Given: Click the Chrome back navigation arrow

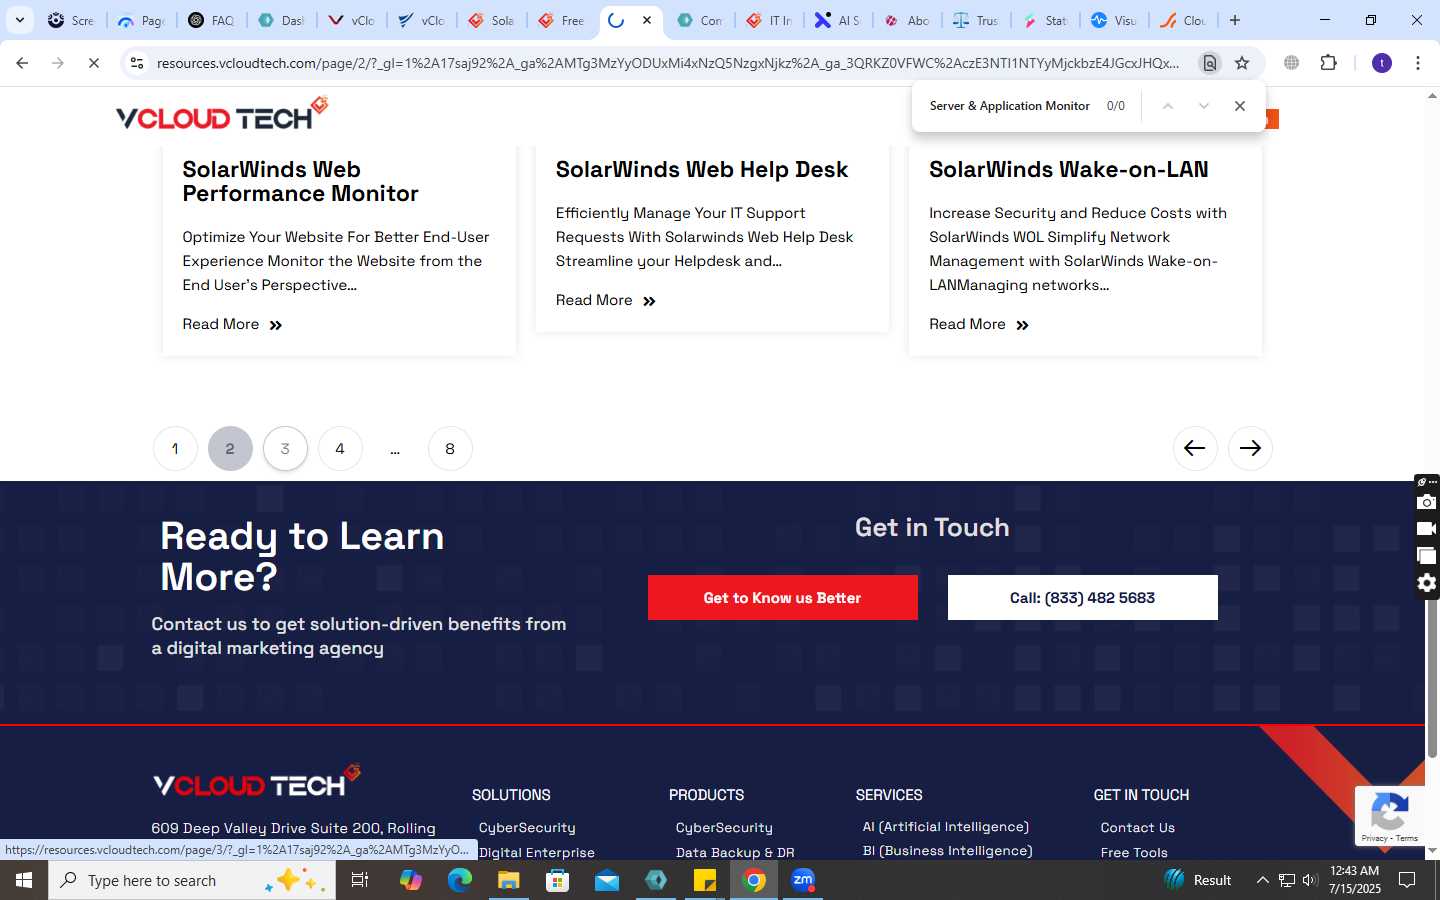Looking at the screenshot, I should pyautogui.click(x=22, y=63).
